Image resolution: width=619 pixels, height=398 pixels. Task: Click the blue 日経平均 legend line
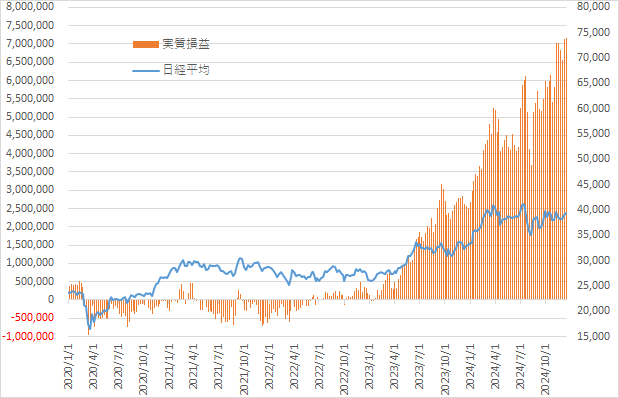tap(146, 71)
